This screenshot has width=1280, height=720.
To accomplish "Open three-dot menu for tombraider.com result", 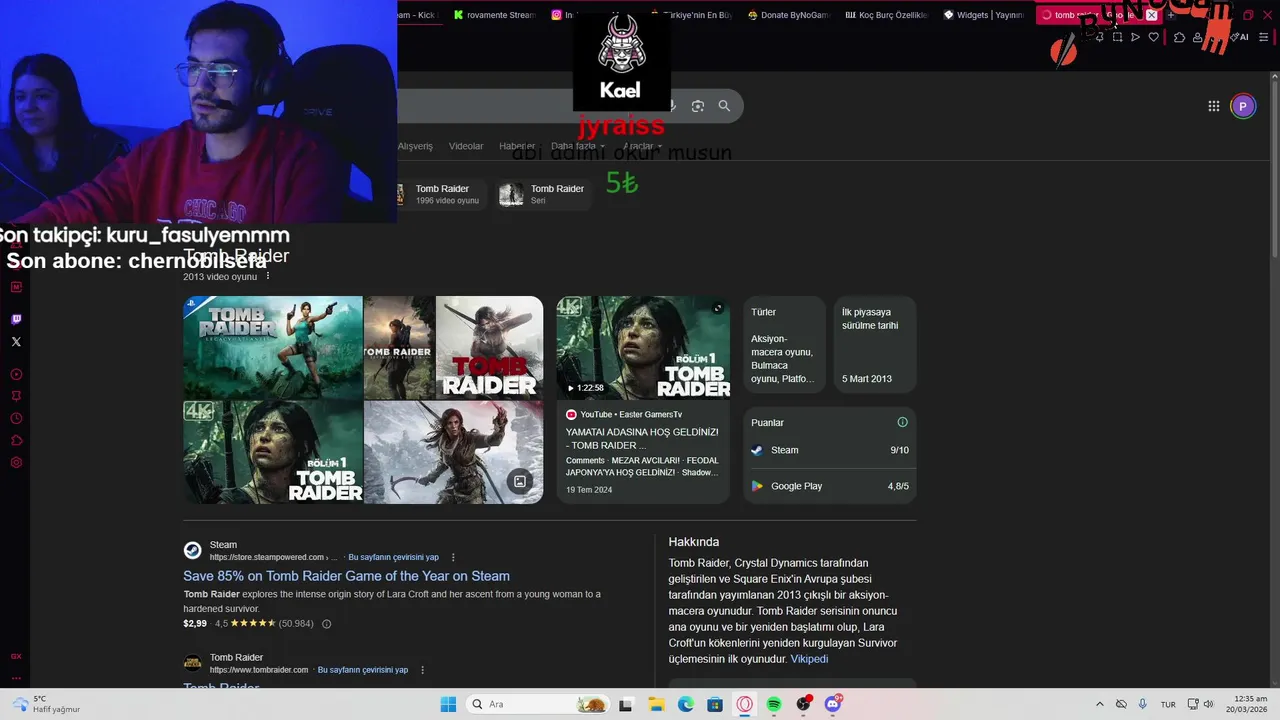I will coord(422,670).
